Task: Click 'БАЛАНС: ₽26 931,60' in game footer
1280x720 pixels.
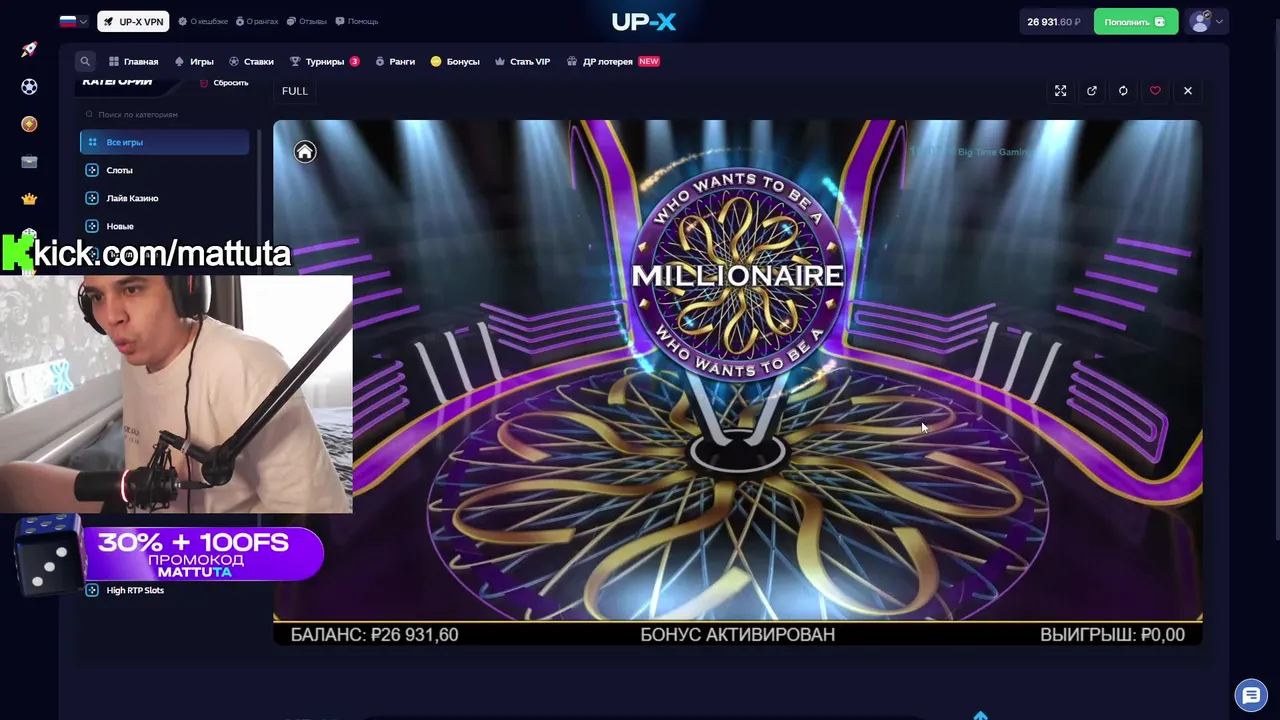Action: (374, 634)
